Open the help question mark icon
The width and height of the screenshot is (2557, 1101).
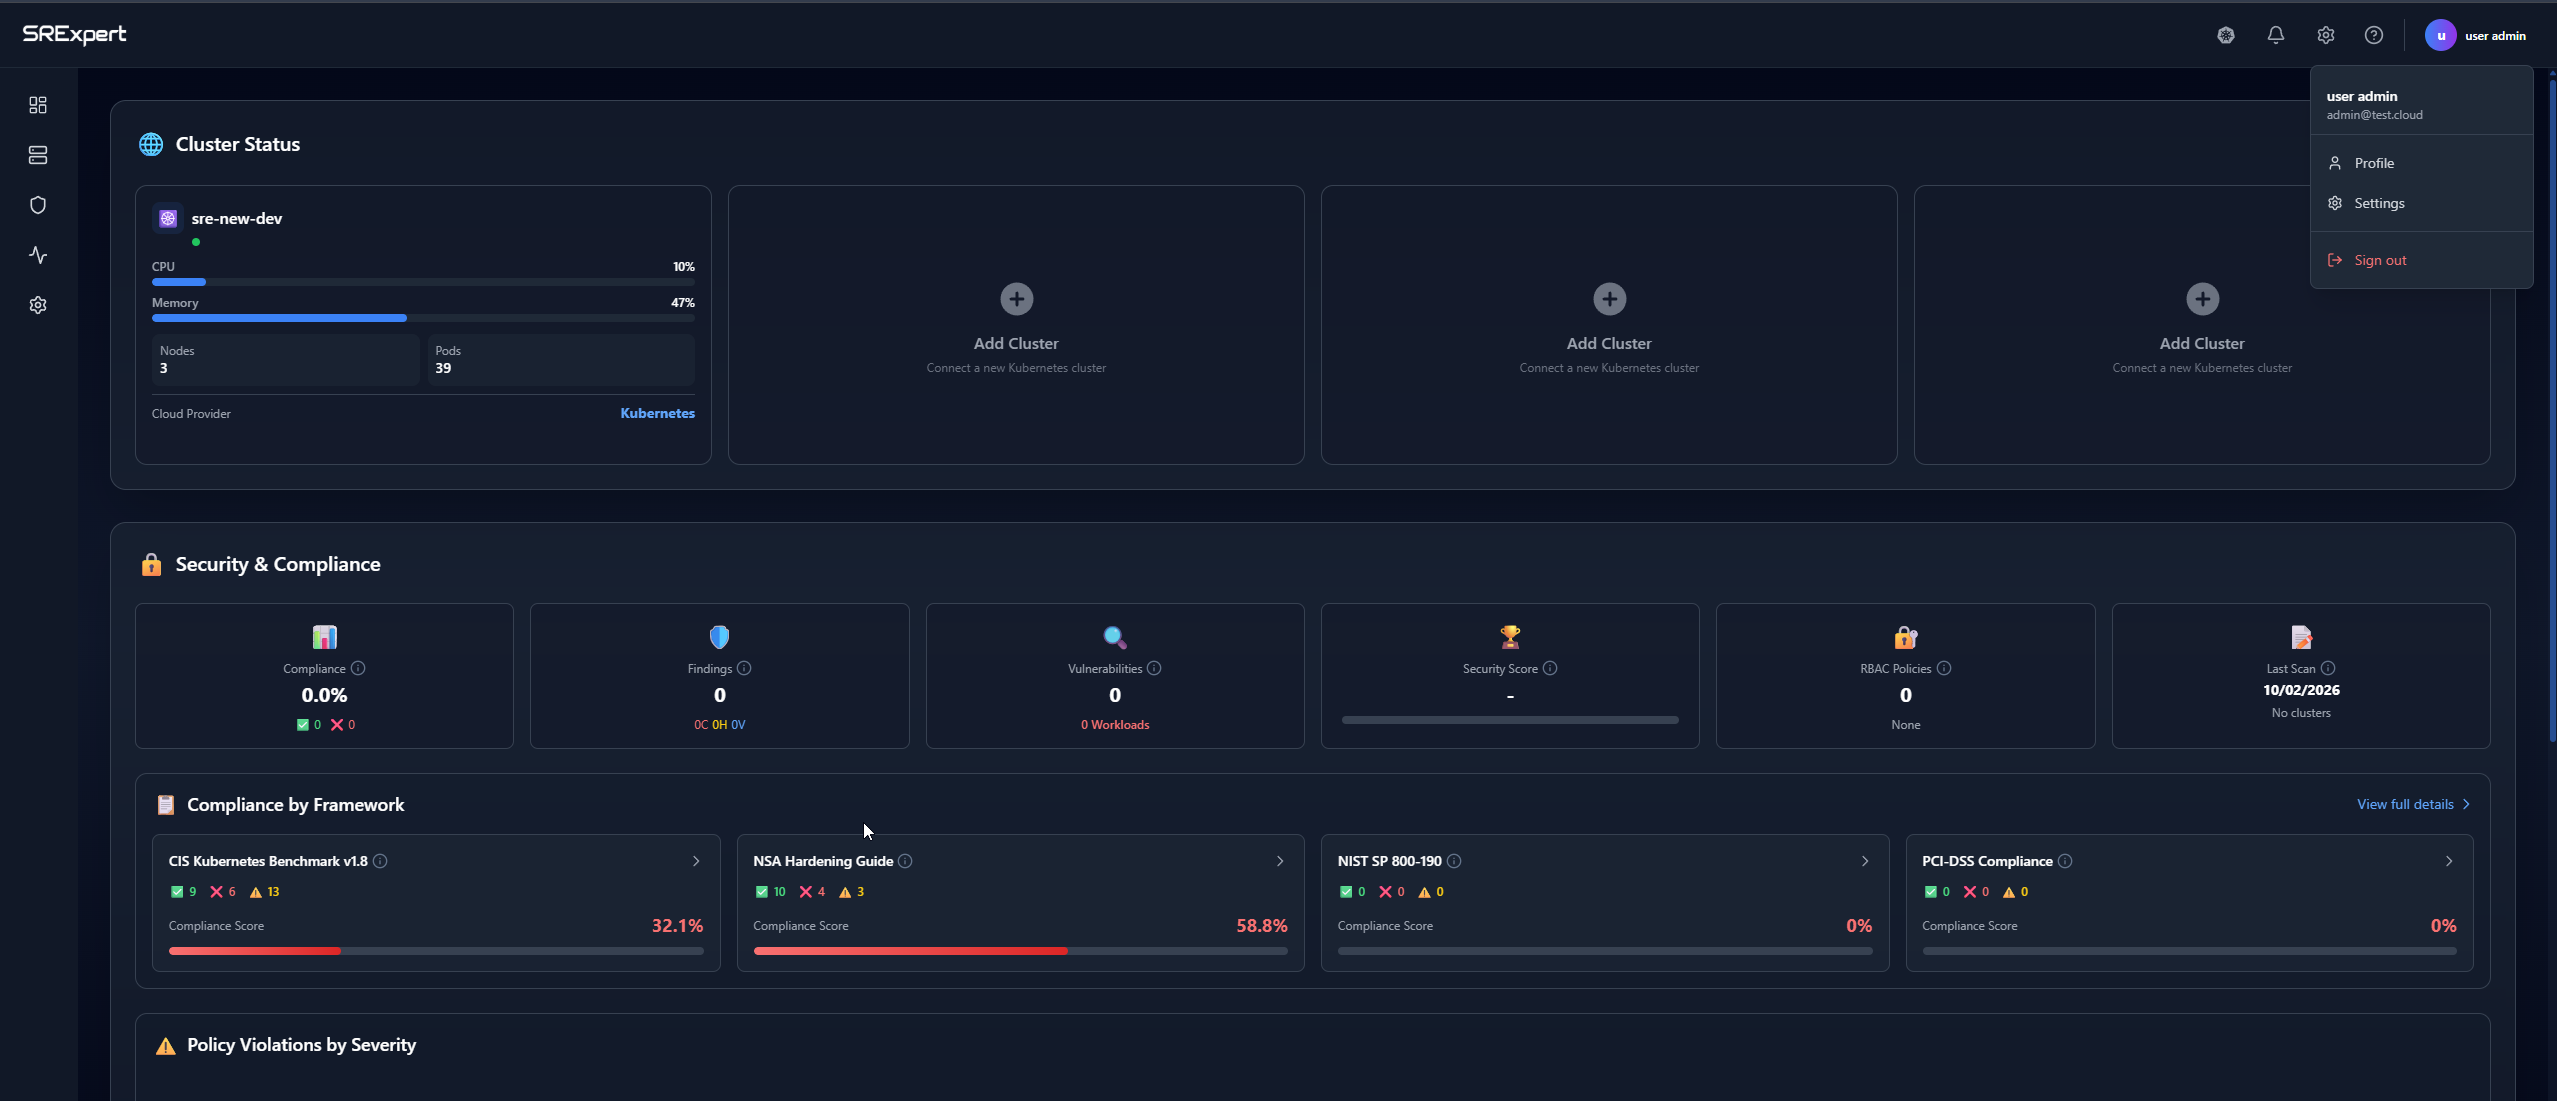tap(2374, 34)
